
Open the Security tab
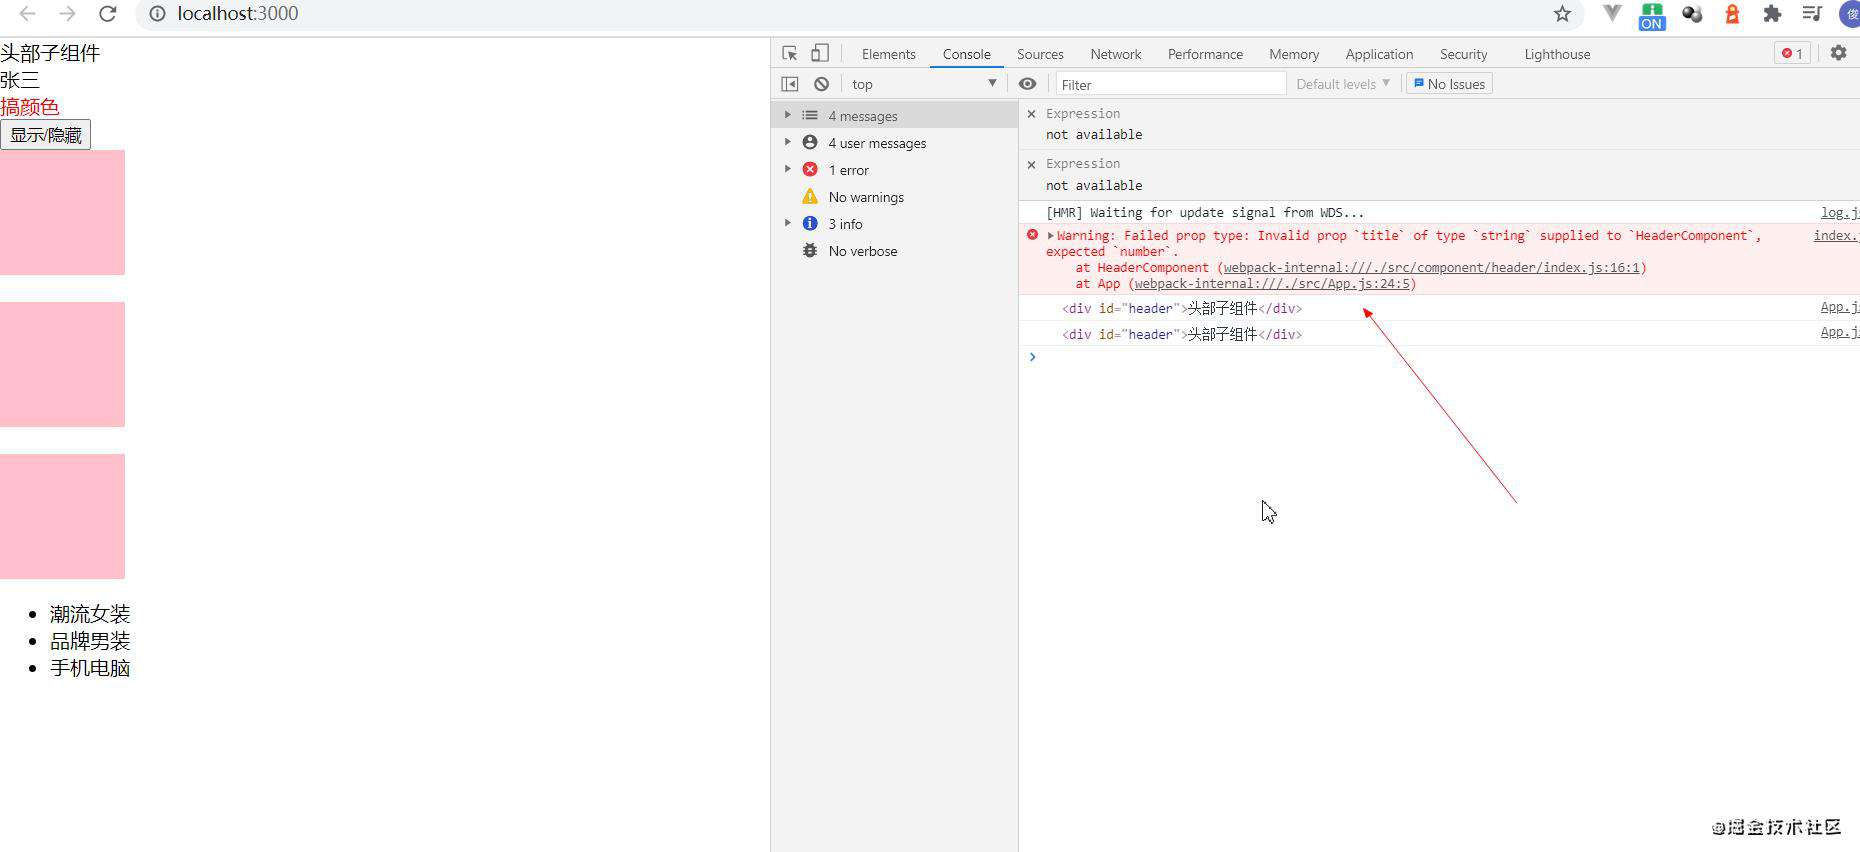pos(1463,54)
